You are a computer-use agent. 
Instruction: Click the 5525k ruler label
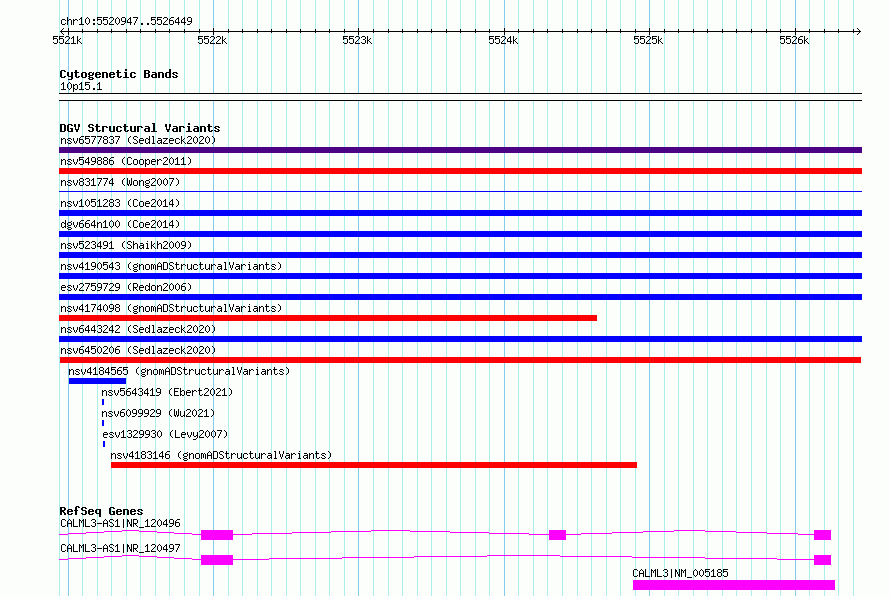point(648,40)
